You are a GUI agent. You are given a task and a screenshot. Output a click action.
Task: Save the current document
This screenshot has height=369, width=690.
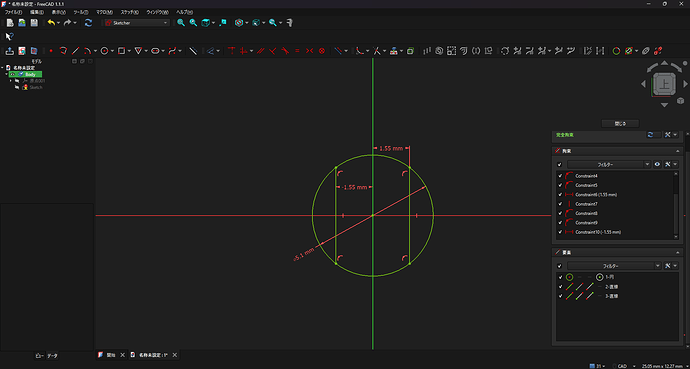[x=34, y=22]
